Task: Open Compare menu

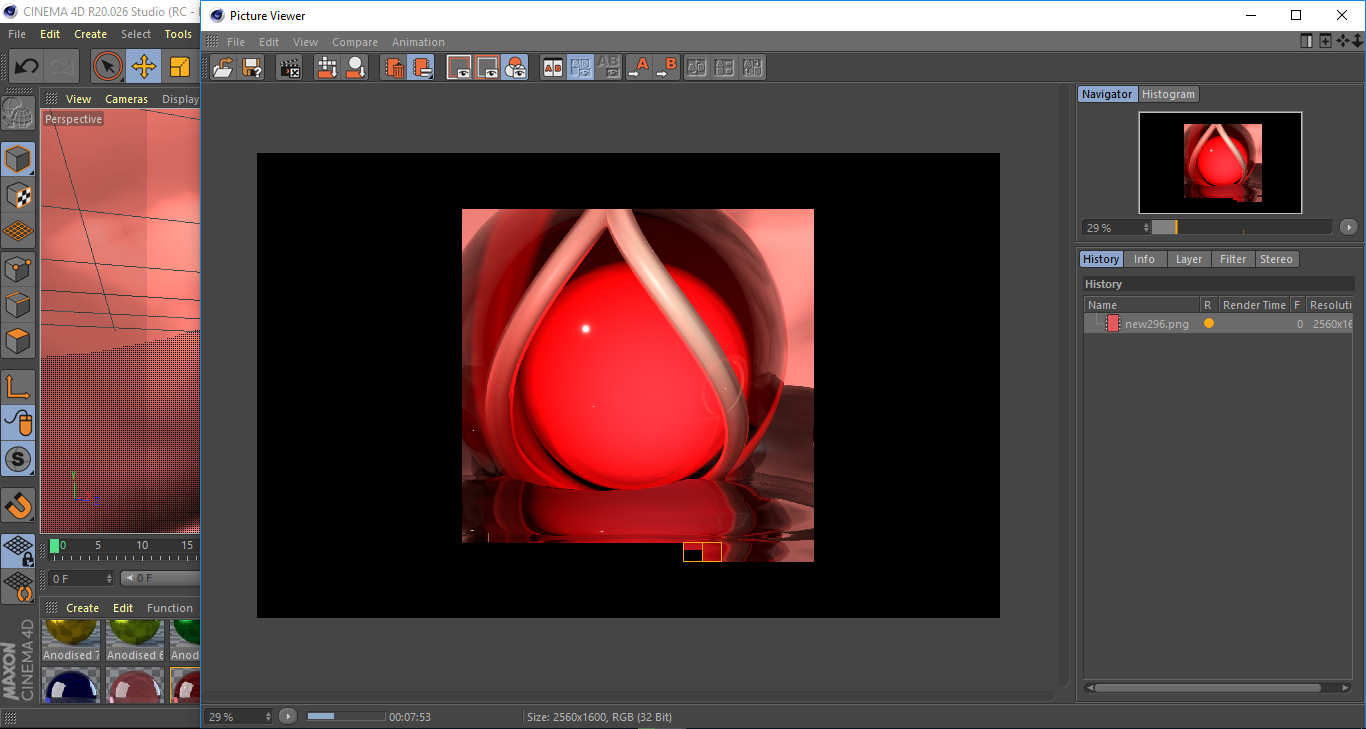Action: pyautogui.click(x=355, y=42)
